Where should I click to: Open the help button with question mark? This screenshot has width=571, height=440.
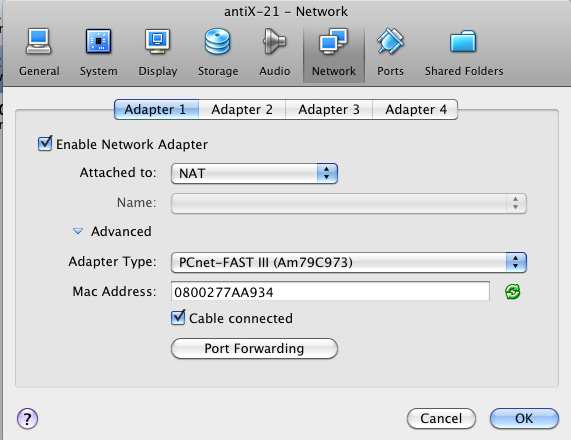click(x=27, y=419)
